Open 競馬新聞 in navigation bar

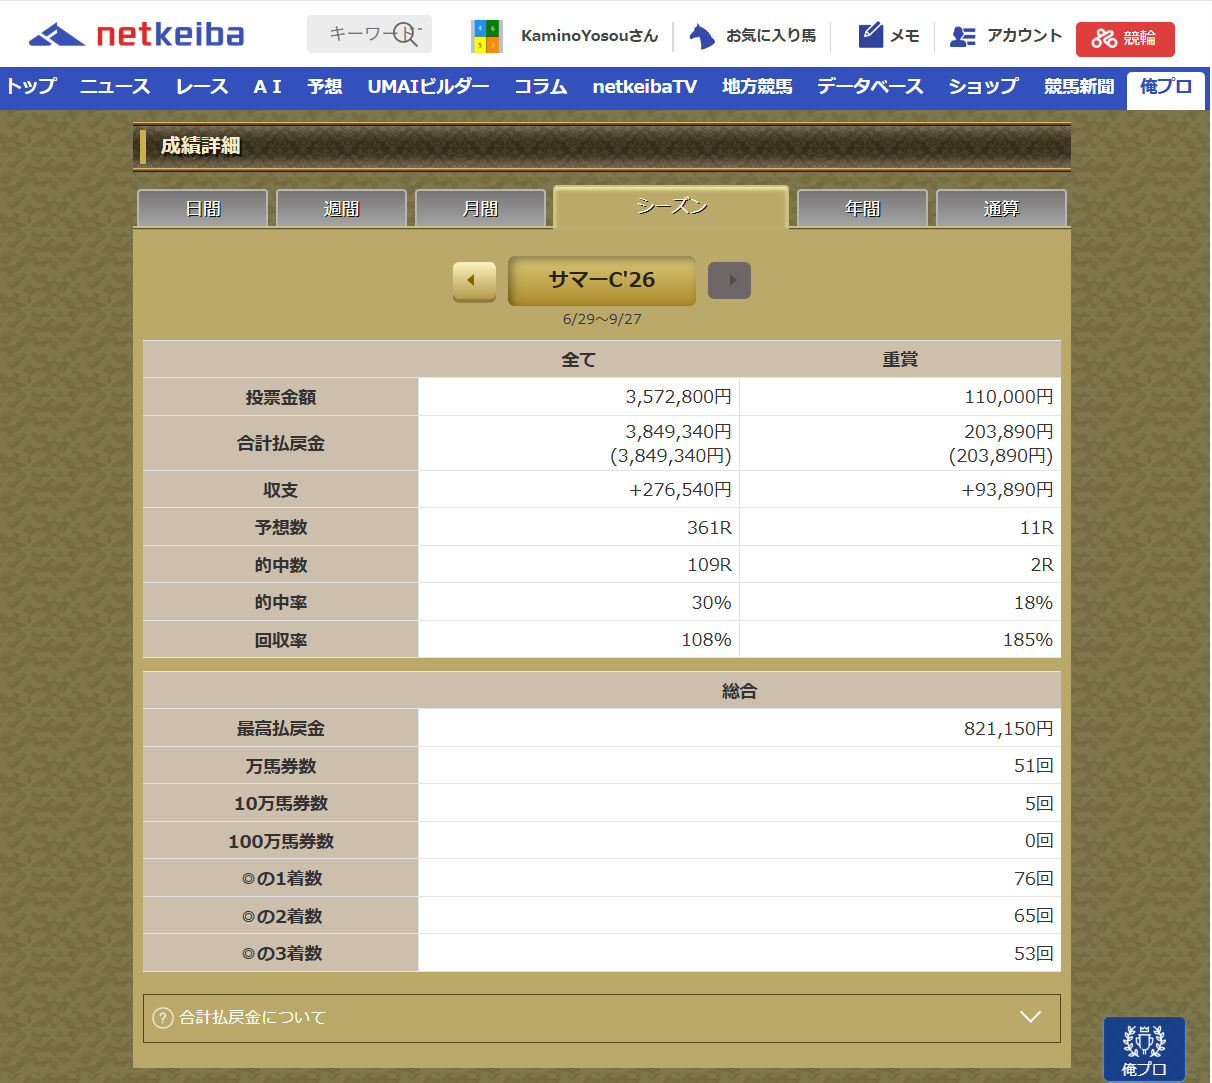[1079, 87]
